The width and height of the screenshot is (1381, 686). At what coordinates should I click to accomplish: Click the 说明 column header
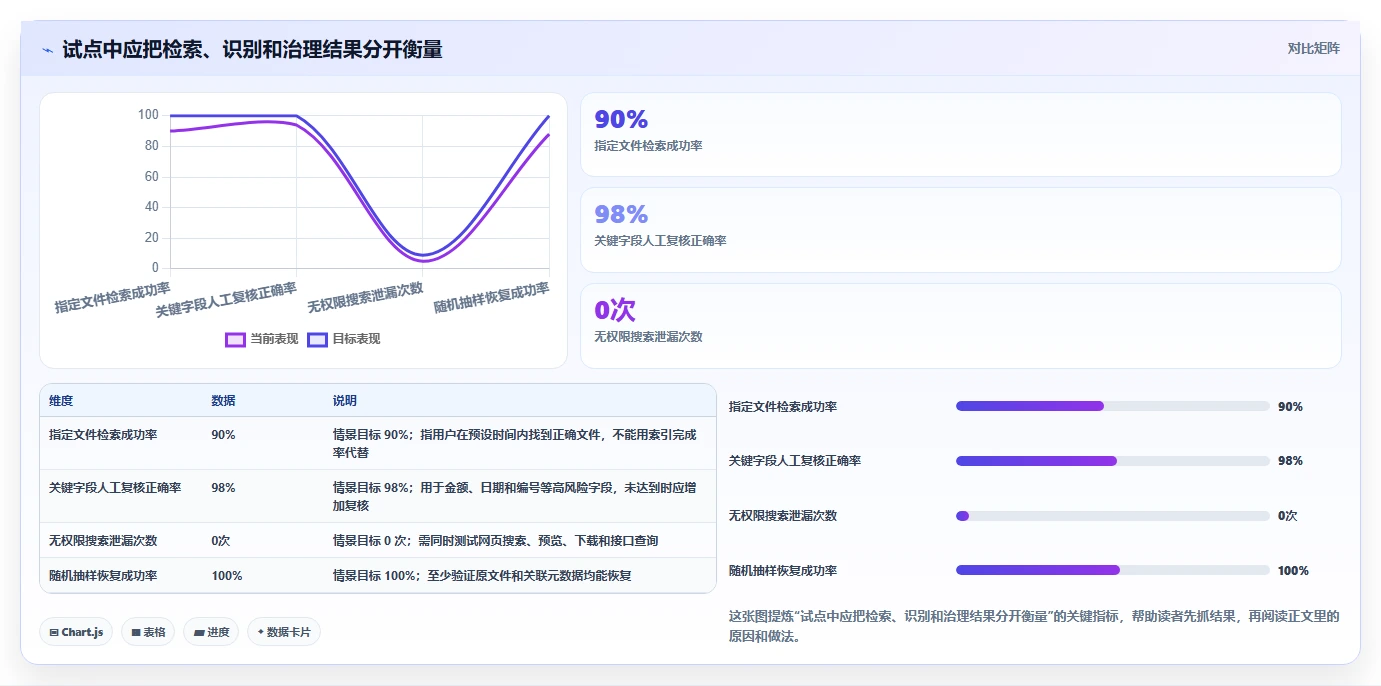tap(345, 401)
